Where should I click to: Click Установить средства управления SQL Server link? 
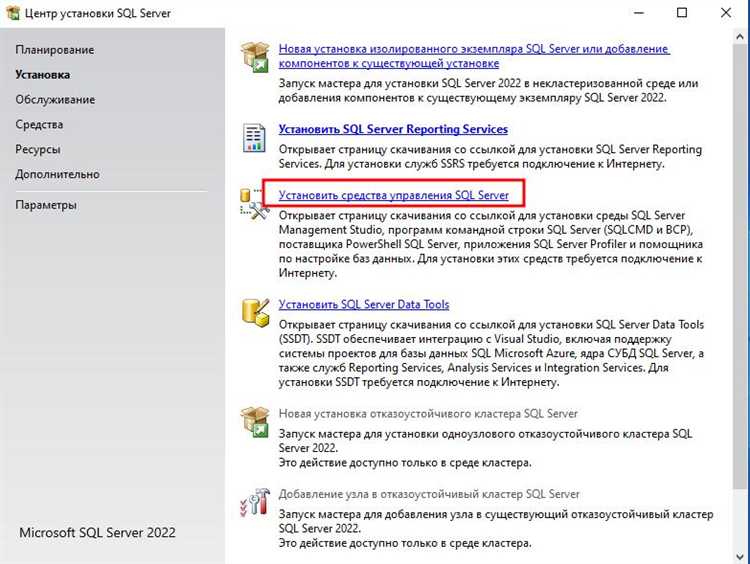point(393,195)
